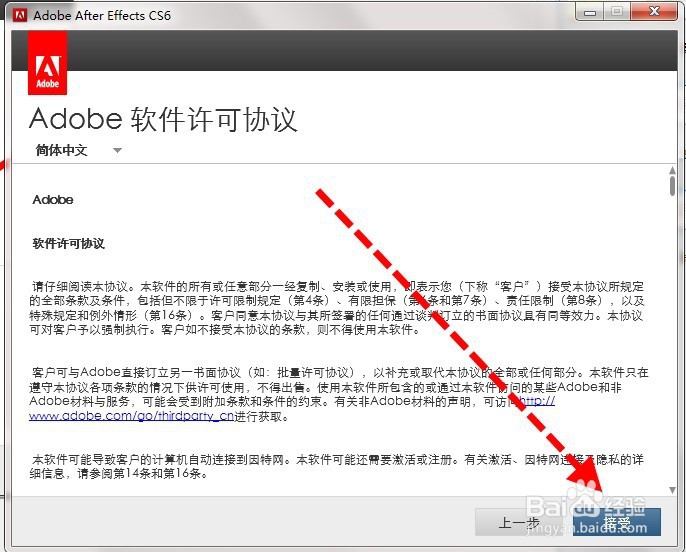This screenshot has height=552, width=686.
Task: Click the paragraph starting 客户可与Adobe直接订立
Action: (x=339, y=394)
